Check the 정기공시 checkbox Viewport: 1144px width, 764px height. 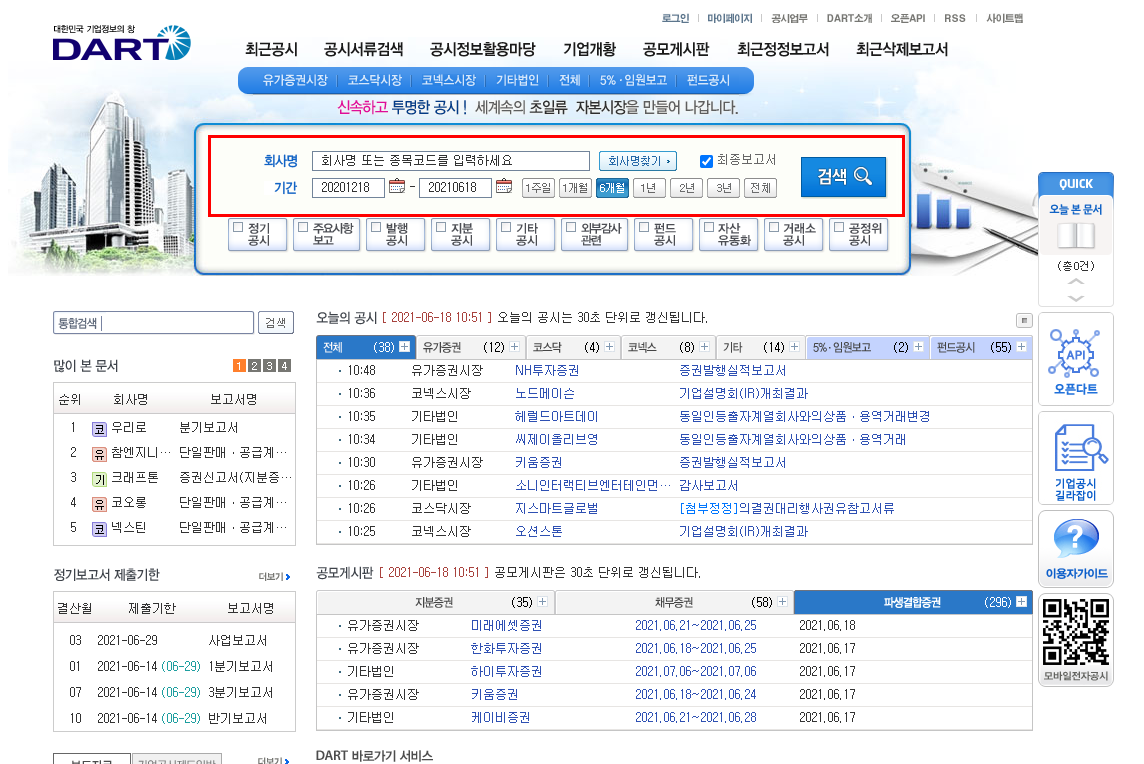point(238,228)
